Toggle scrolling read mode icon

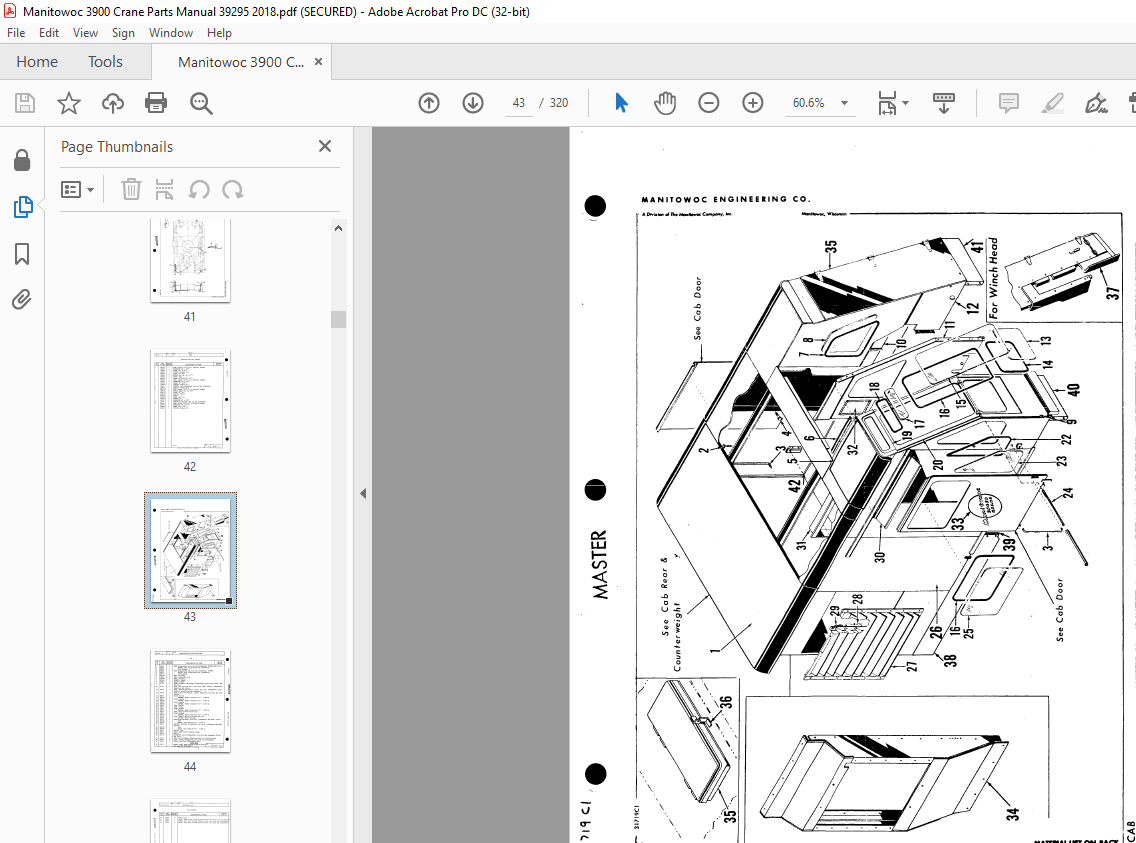click(943, 103)
